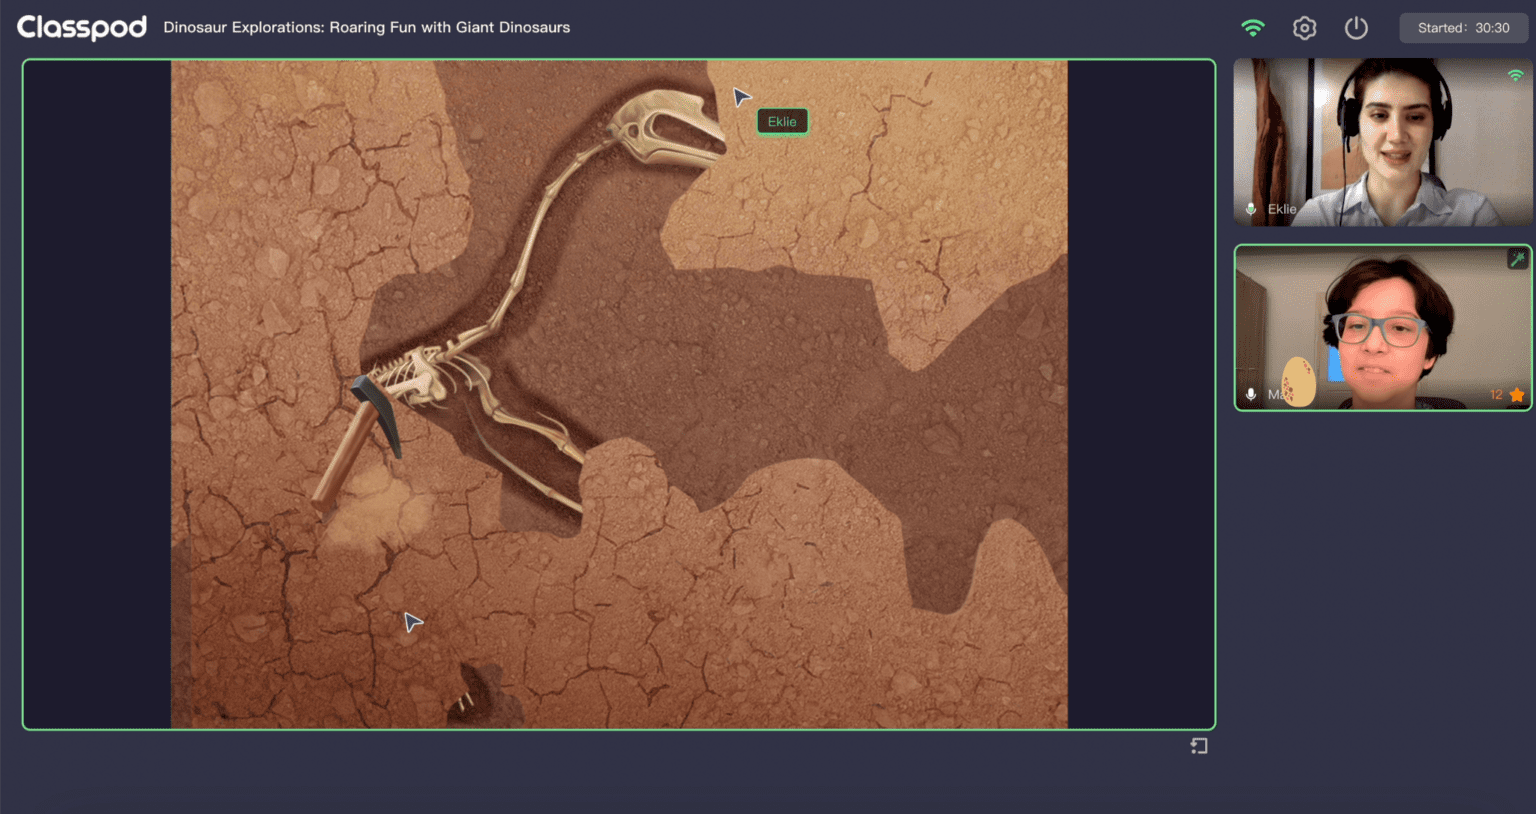The image size is (1536, 814).
Task: Toggle Eklie's microphone icon
Action: click(1251, 209)
